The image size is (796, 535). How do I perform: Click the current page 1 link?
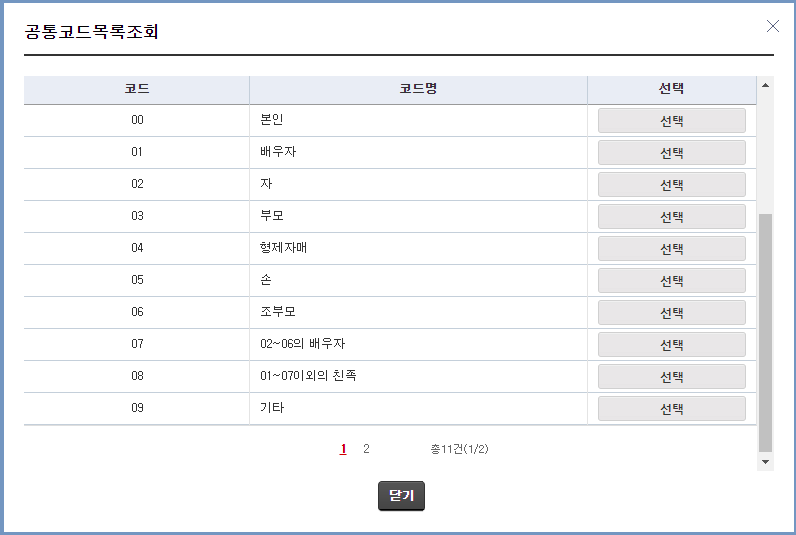(x=343, y=449)
